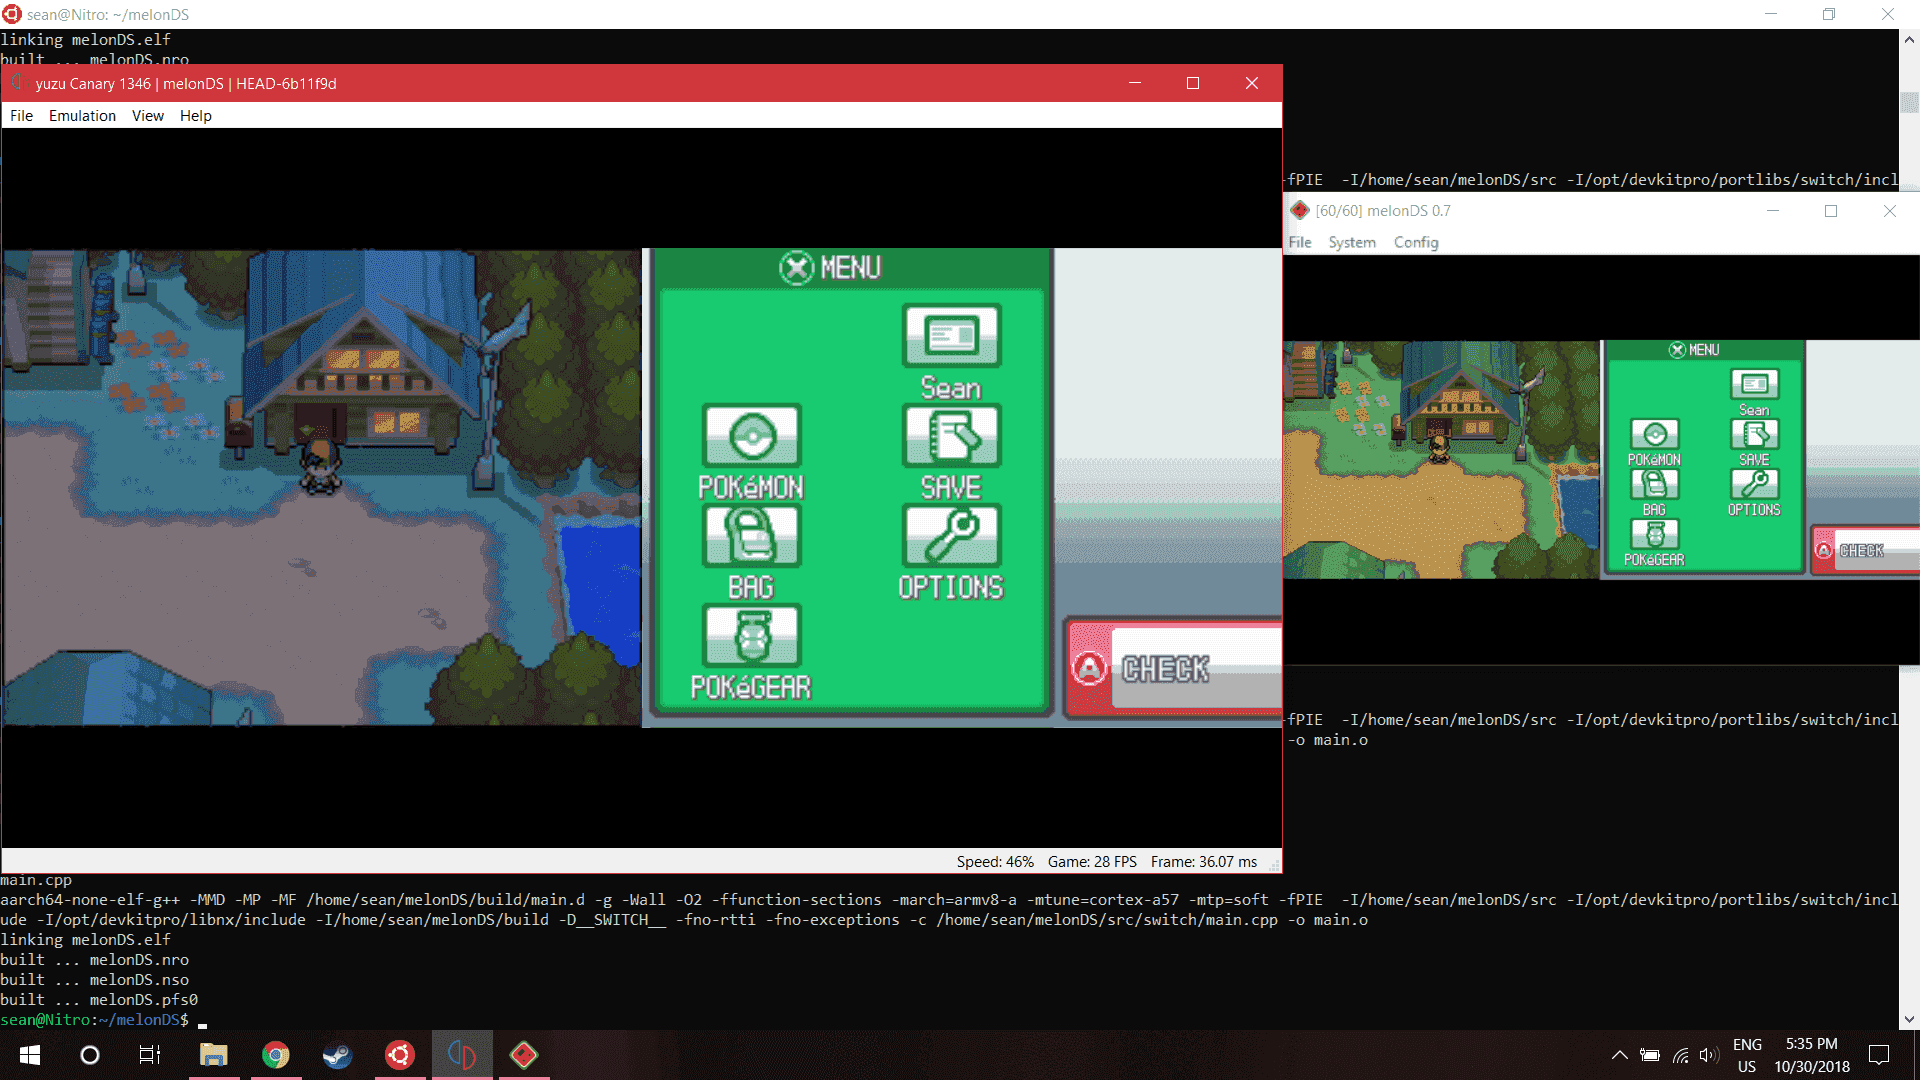Show hidden system tray icons

pos(1620,1055)
